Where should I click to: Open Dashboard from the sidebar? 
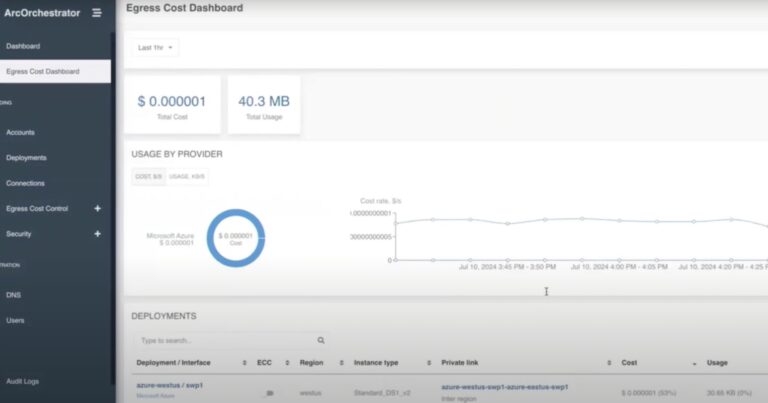(x=23, y=46)
